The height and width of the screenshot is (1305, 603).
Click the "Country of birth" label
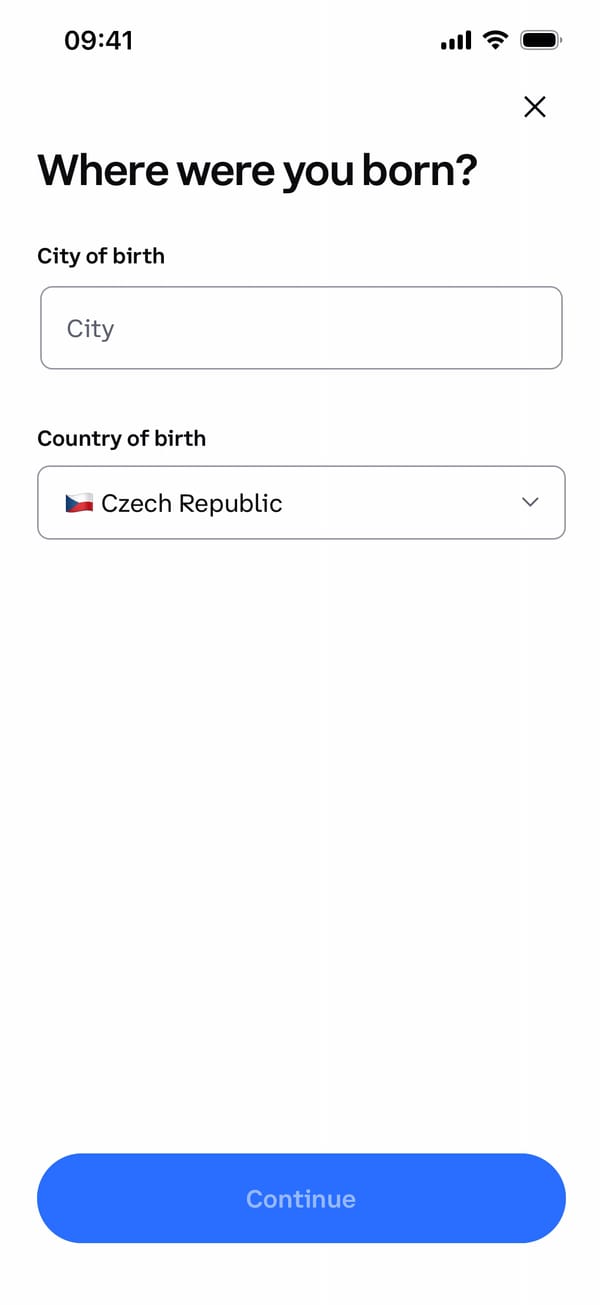[x=121, y=438]
